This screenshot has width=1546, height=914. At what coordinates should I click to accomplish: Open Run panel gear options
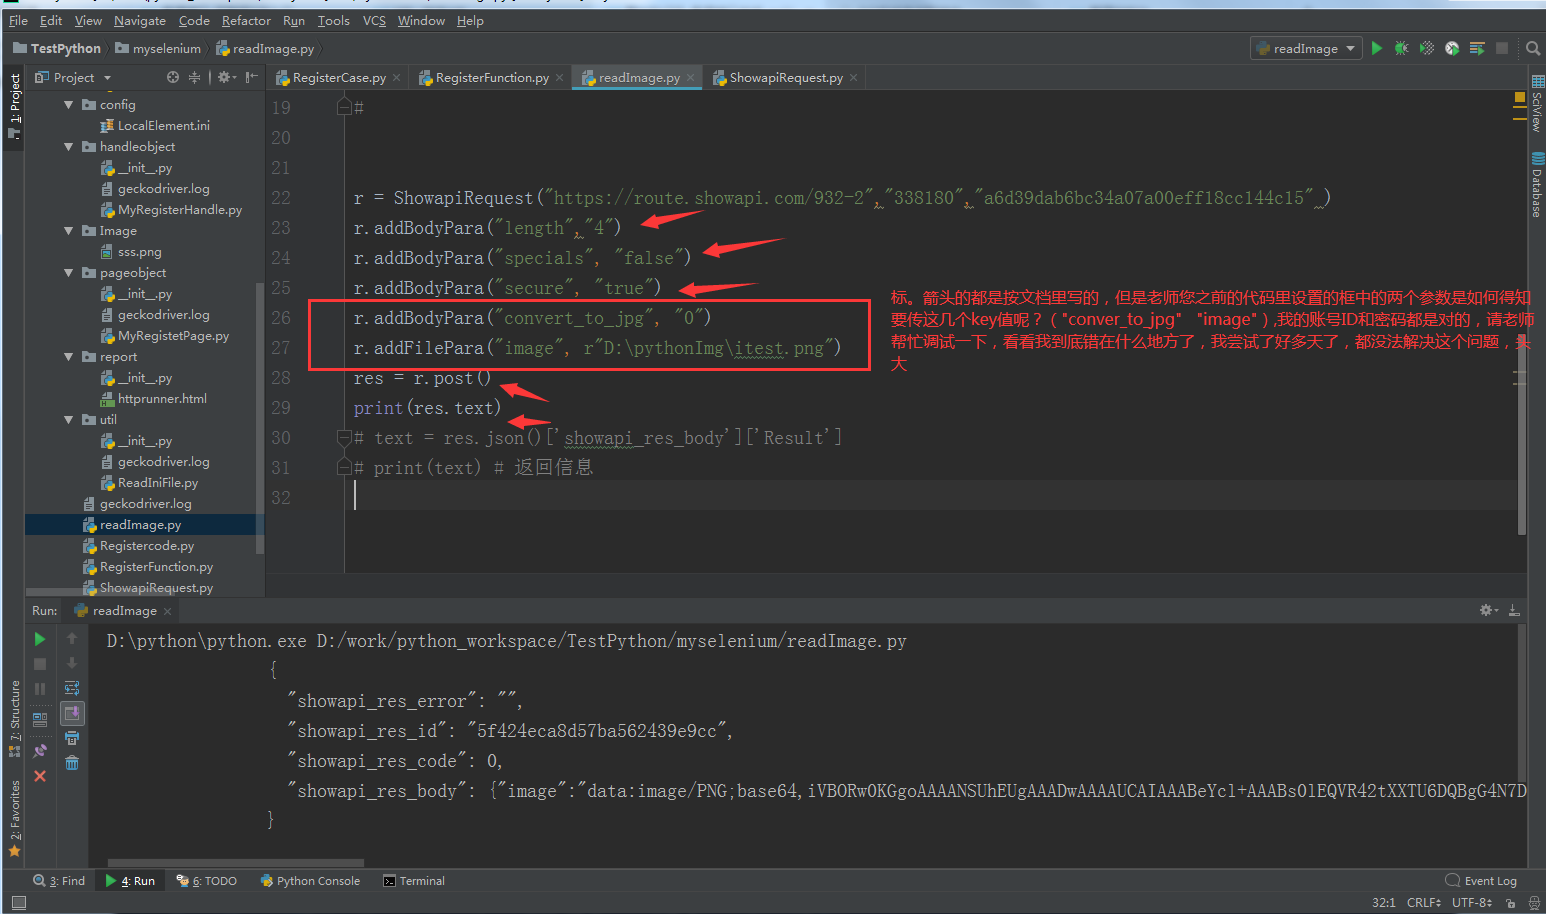[1489, 610]
